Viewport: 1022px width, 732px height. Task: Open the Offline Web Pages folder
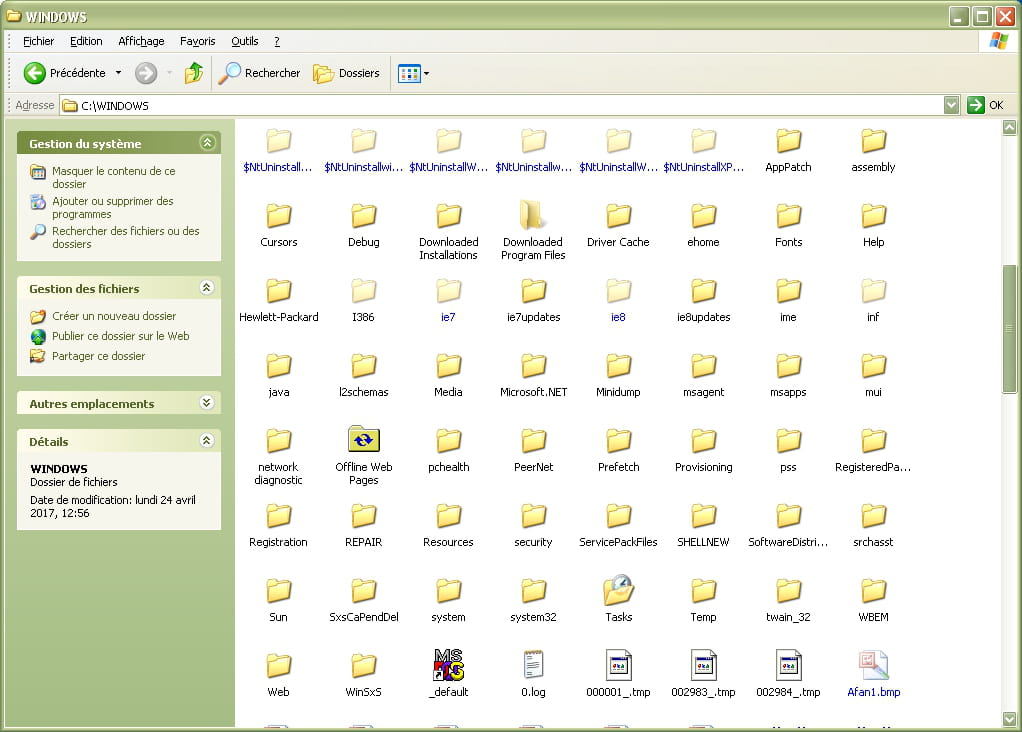364,441
